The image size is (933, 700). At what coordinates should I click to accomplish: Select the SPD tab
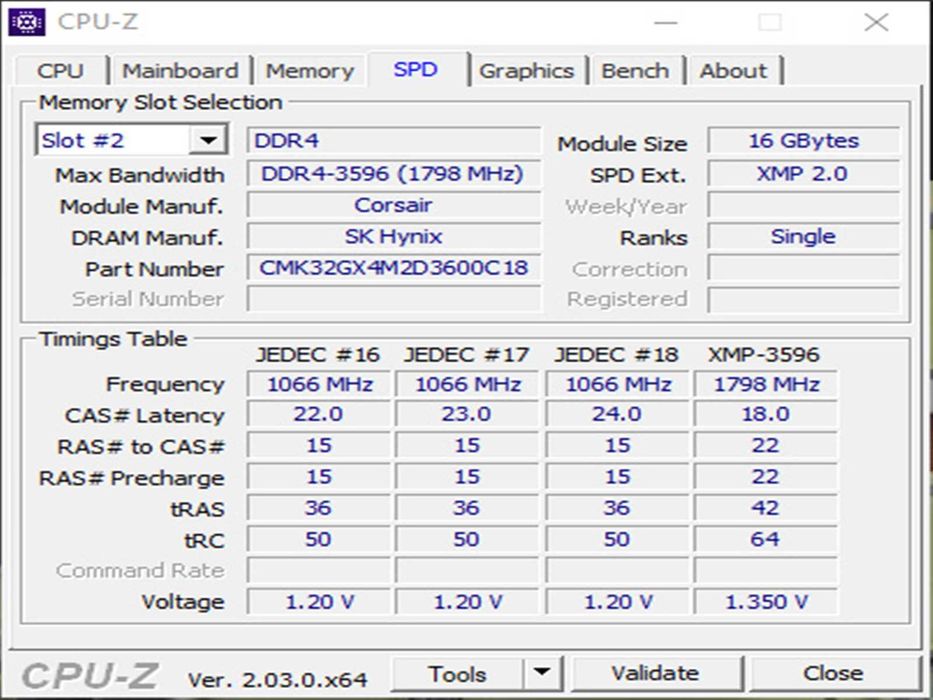click(416, 69)
